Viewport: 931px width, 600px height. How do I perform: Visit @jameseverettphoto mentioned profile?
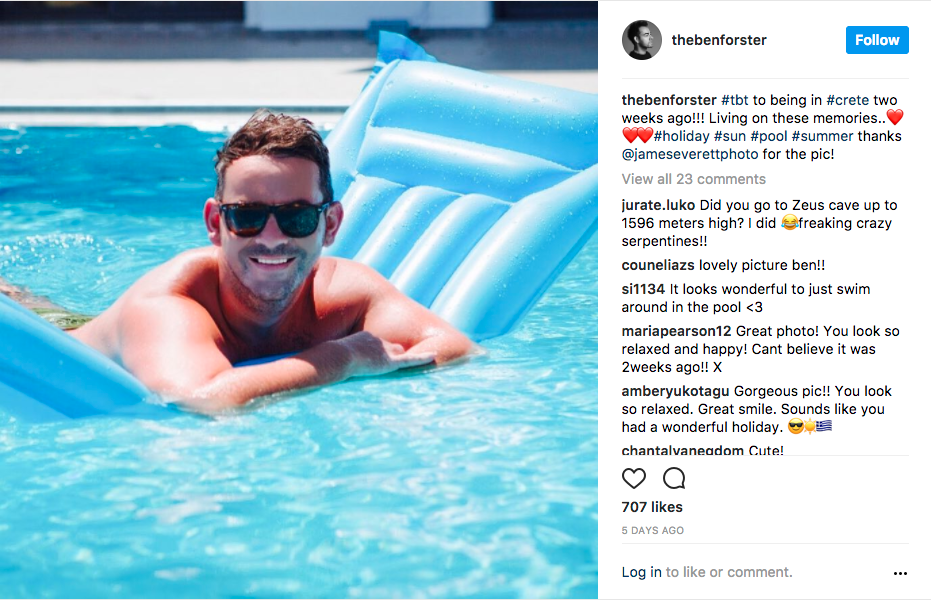click(x=690, y=154)
